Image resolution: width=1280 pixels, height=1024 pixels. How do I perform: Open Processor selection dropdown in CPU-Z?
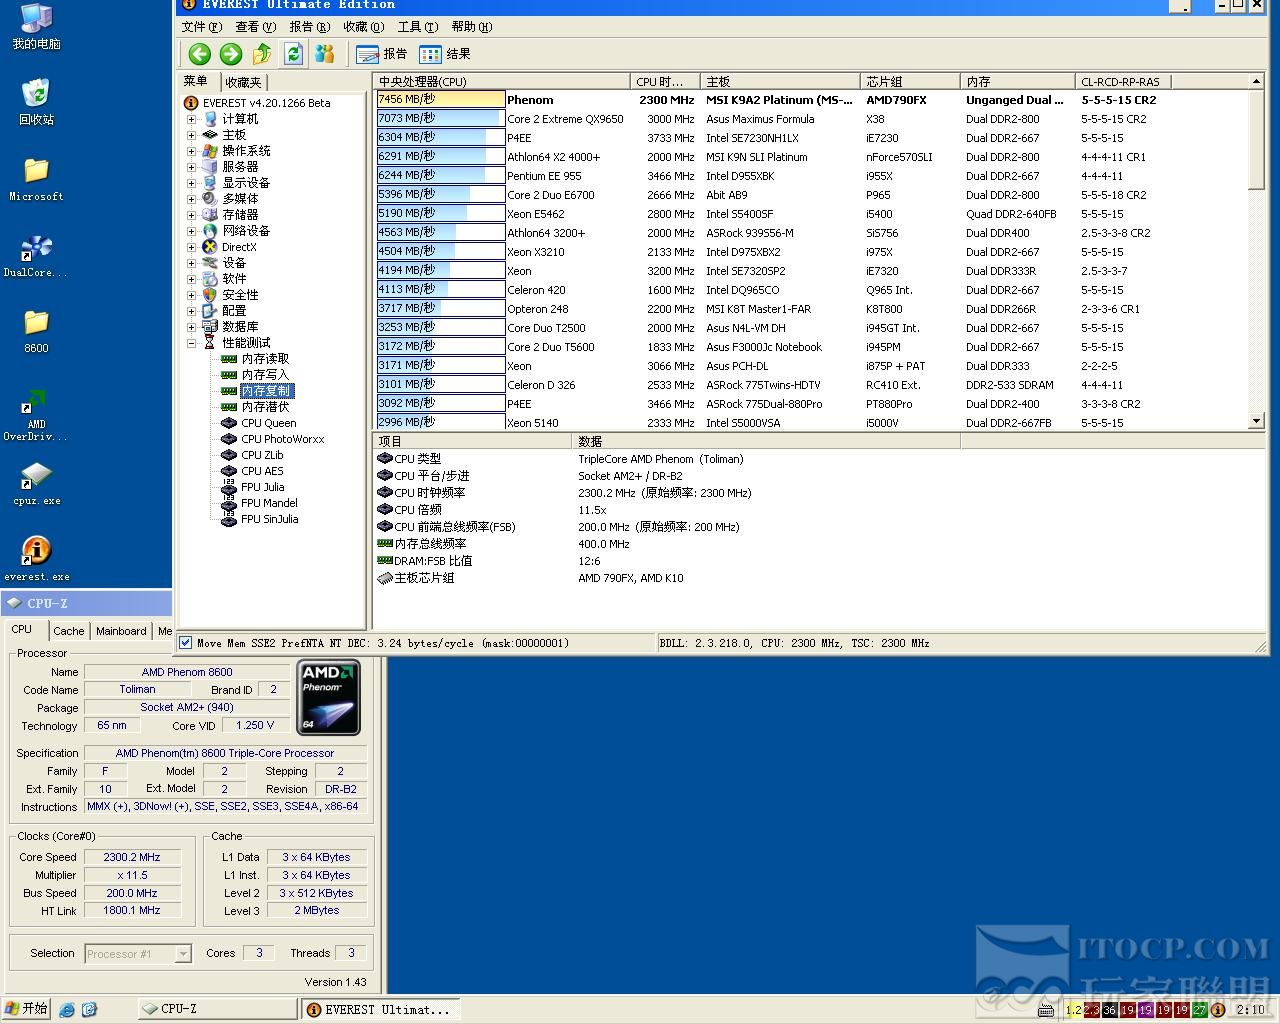[183, 954]
